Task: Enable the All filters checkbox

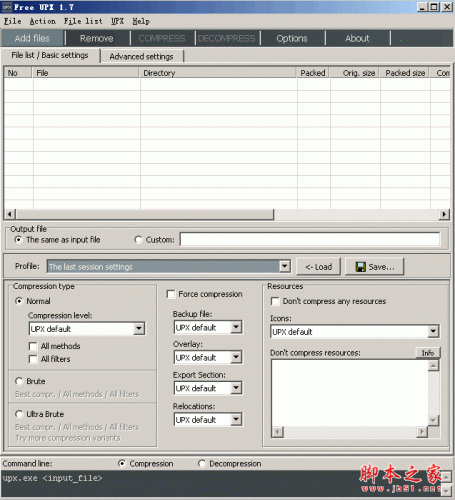Action: click(33, 359)
